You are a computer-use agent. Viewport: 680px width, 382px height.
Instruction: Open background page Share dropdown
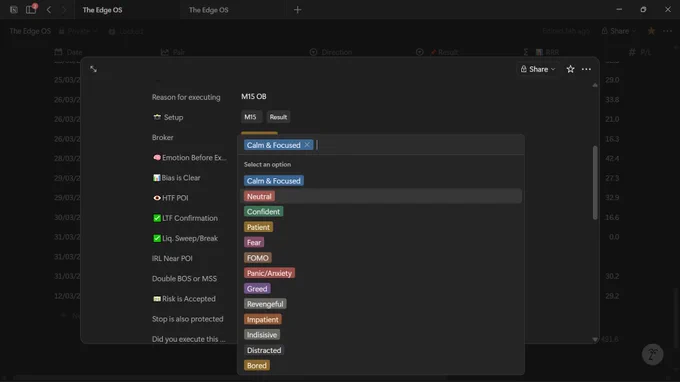point(619,31)
